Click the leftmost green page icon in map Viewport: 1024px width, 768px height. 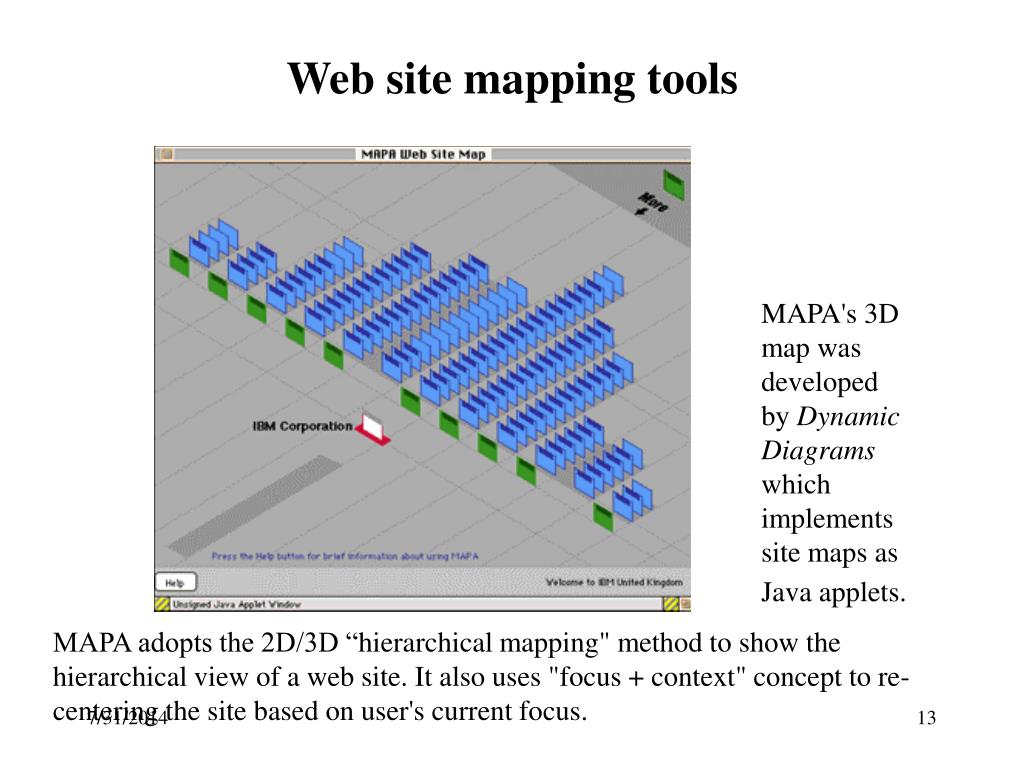[179, 263]
